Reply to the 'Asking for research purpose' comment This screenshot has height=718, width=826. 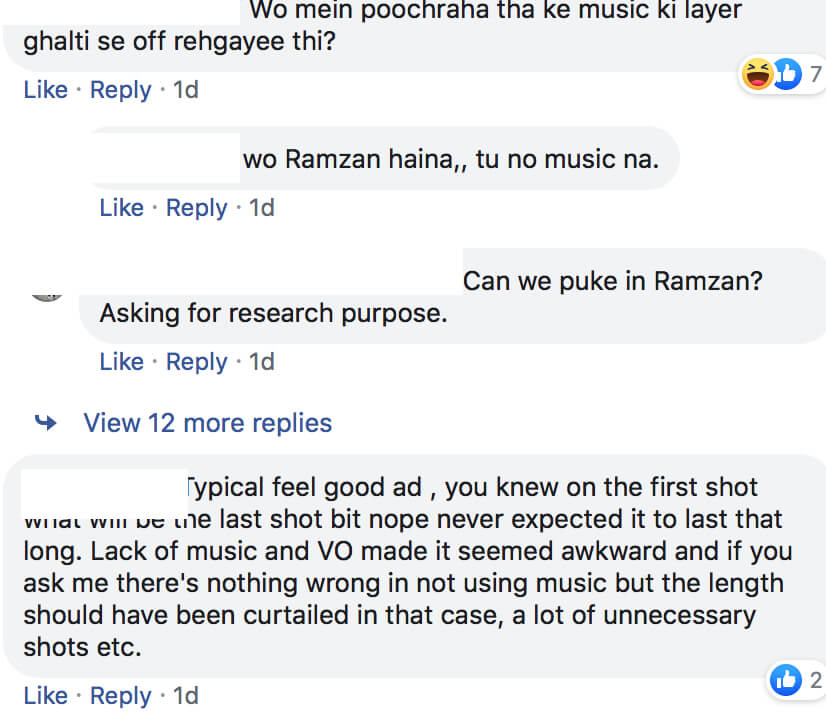tap(196, 362)
